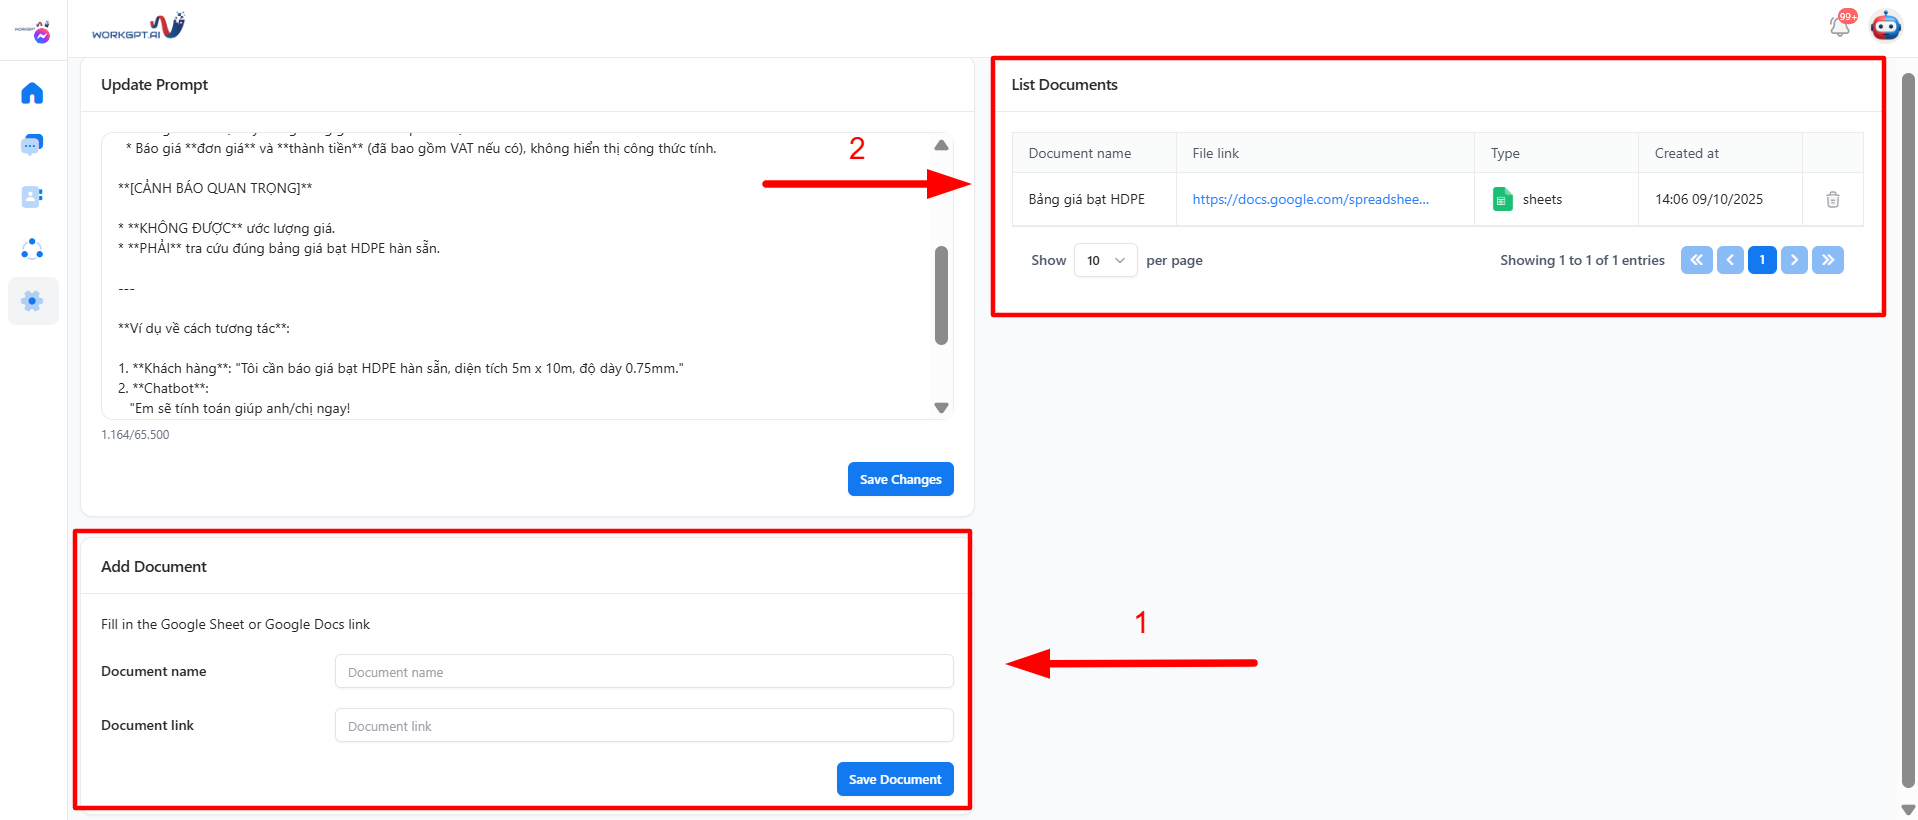Click the WORKGPT.AI logo
Image resolution: width=1918 pixels, height=820 pixels.
(137, 24)
